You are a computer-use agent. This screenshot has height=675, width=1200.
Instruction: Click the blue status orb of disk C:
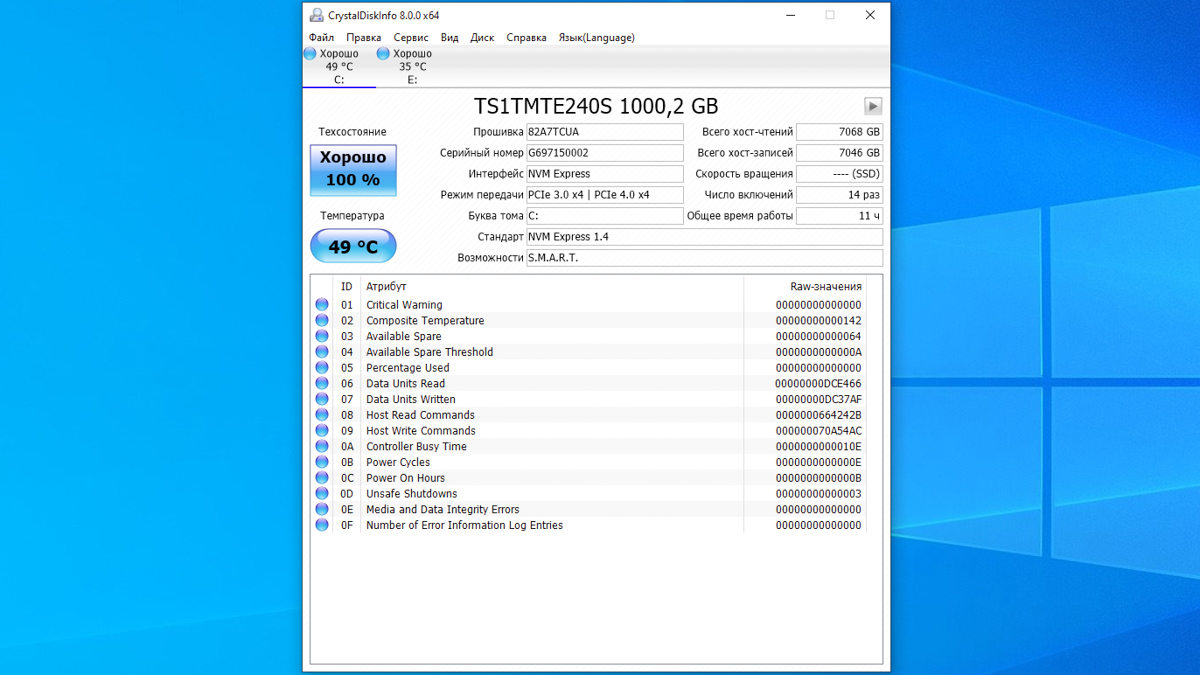pos(310,54)
